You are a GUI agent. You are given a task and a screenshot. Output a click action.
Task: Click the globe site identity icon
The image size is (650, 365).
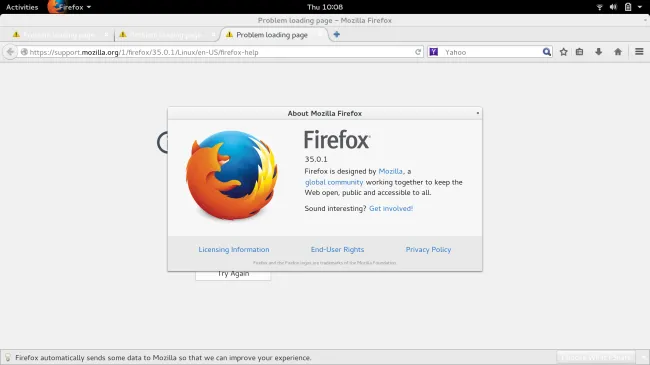point(24,52)
